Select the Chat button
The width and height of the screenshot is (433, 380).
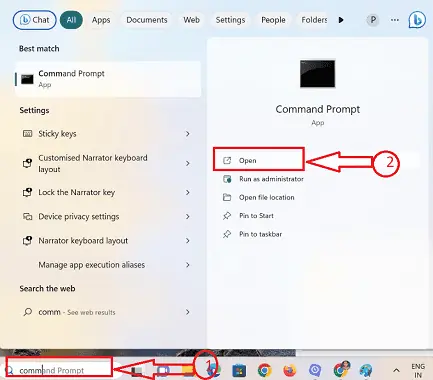tap(34, 20)
